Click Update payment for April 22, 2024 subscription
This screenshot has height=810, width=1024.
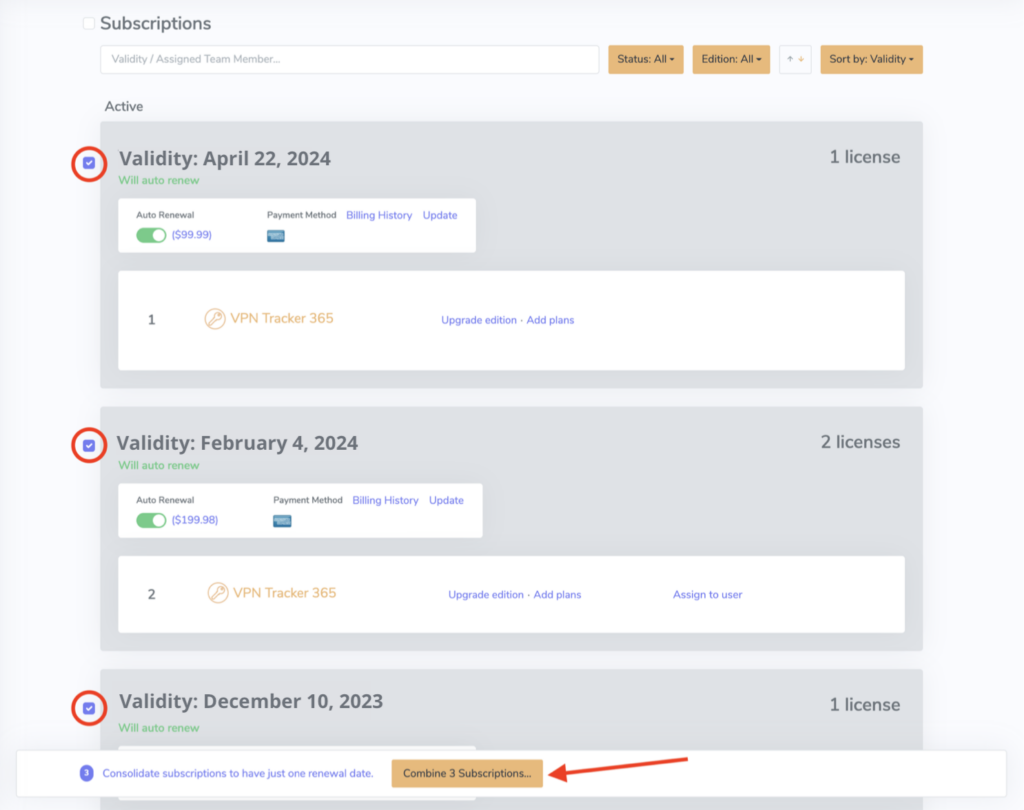coord(440,215)
